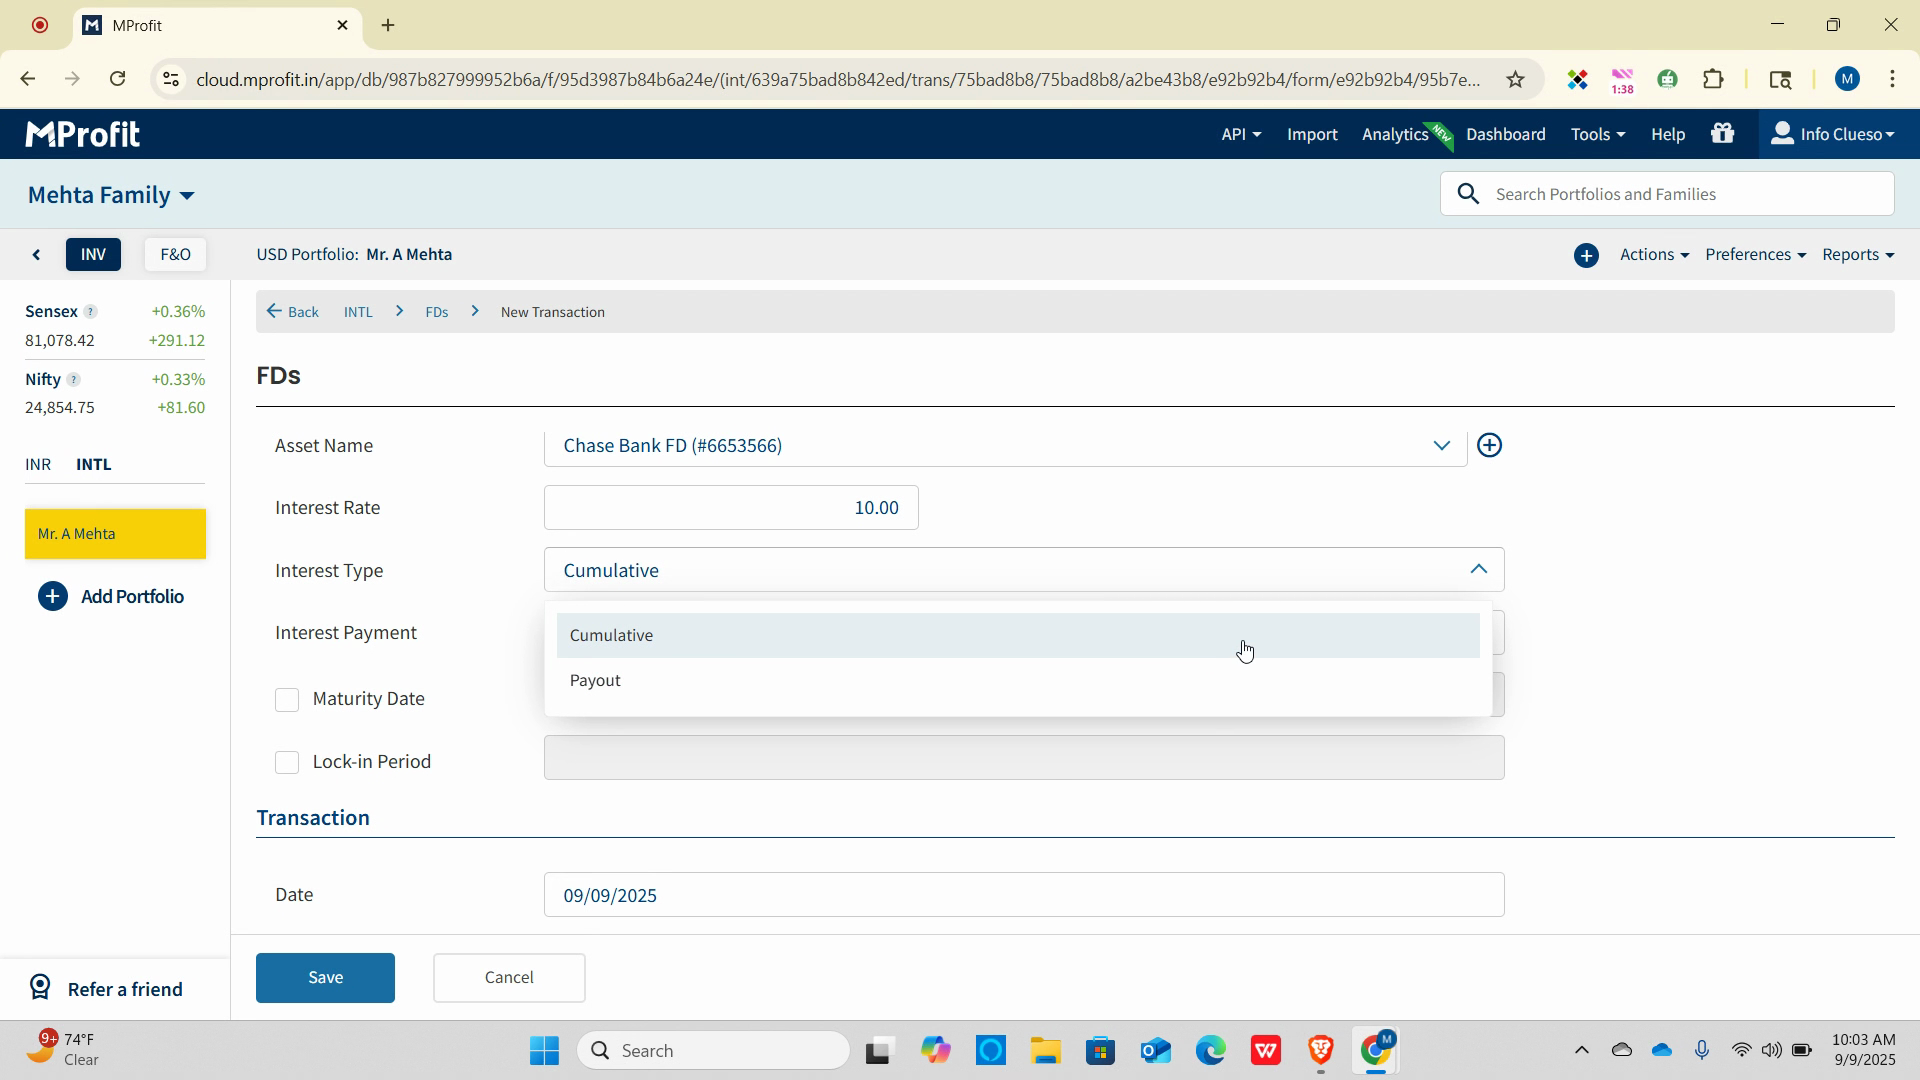Viewport: 1920px width, 1080px height.
Task: Click the blue plus icon beside Actions
Action: [x=1586, y=256]
